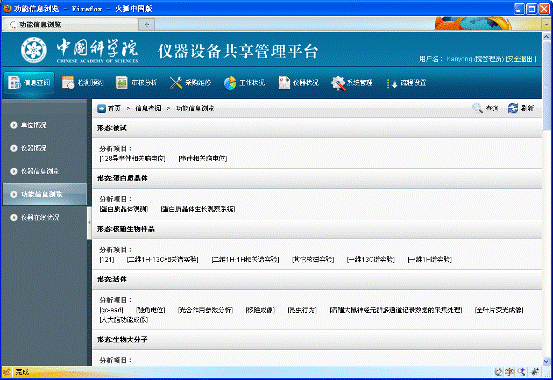Open the [光合作用参数分析] link
The width and height of the screenshot is (553, 380).
(x=206, y=310)
